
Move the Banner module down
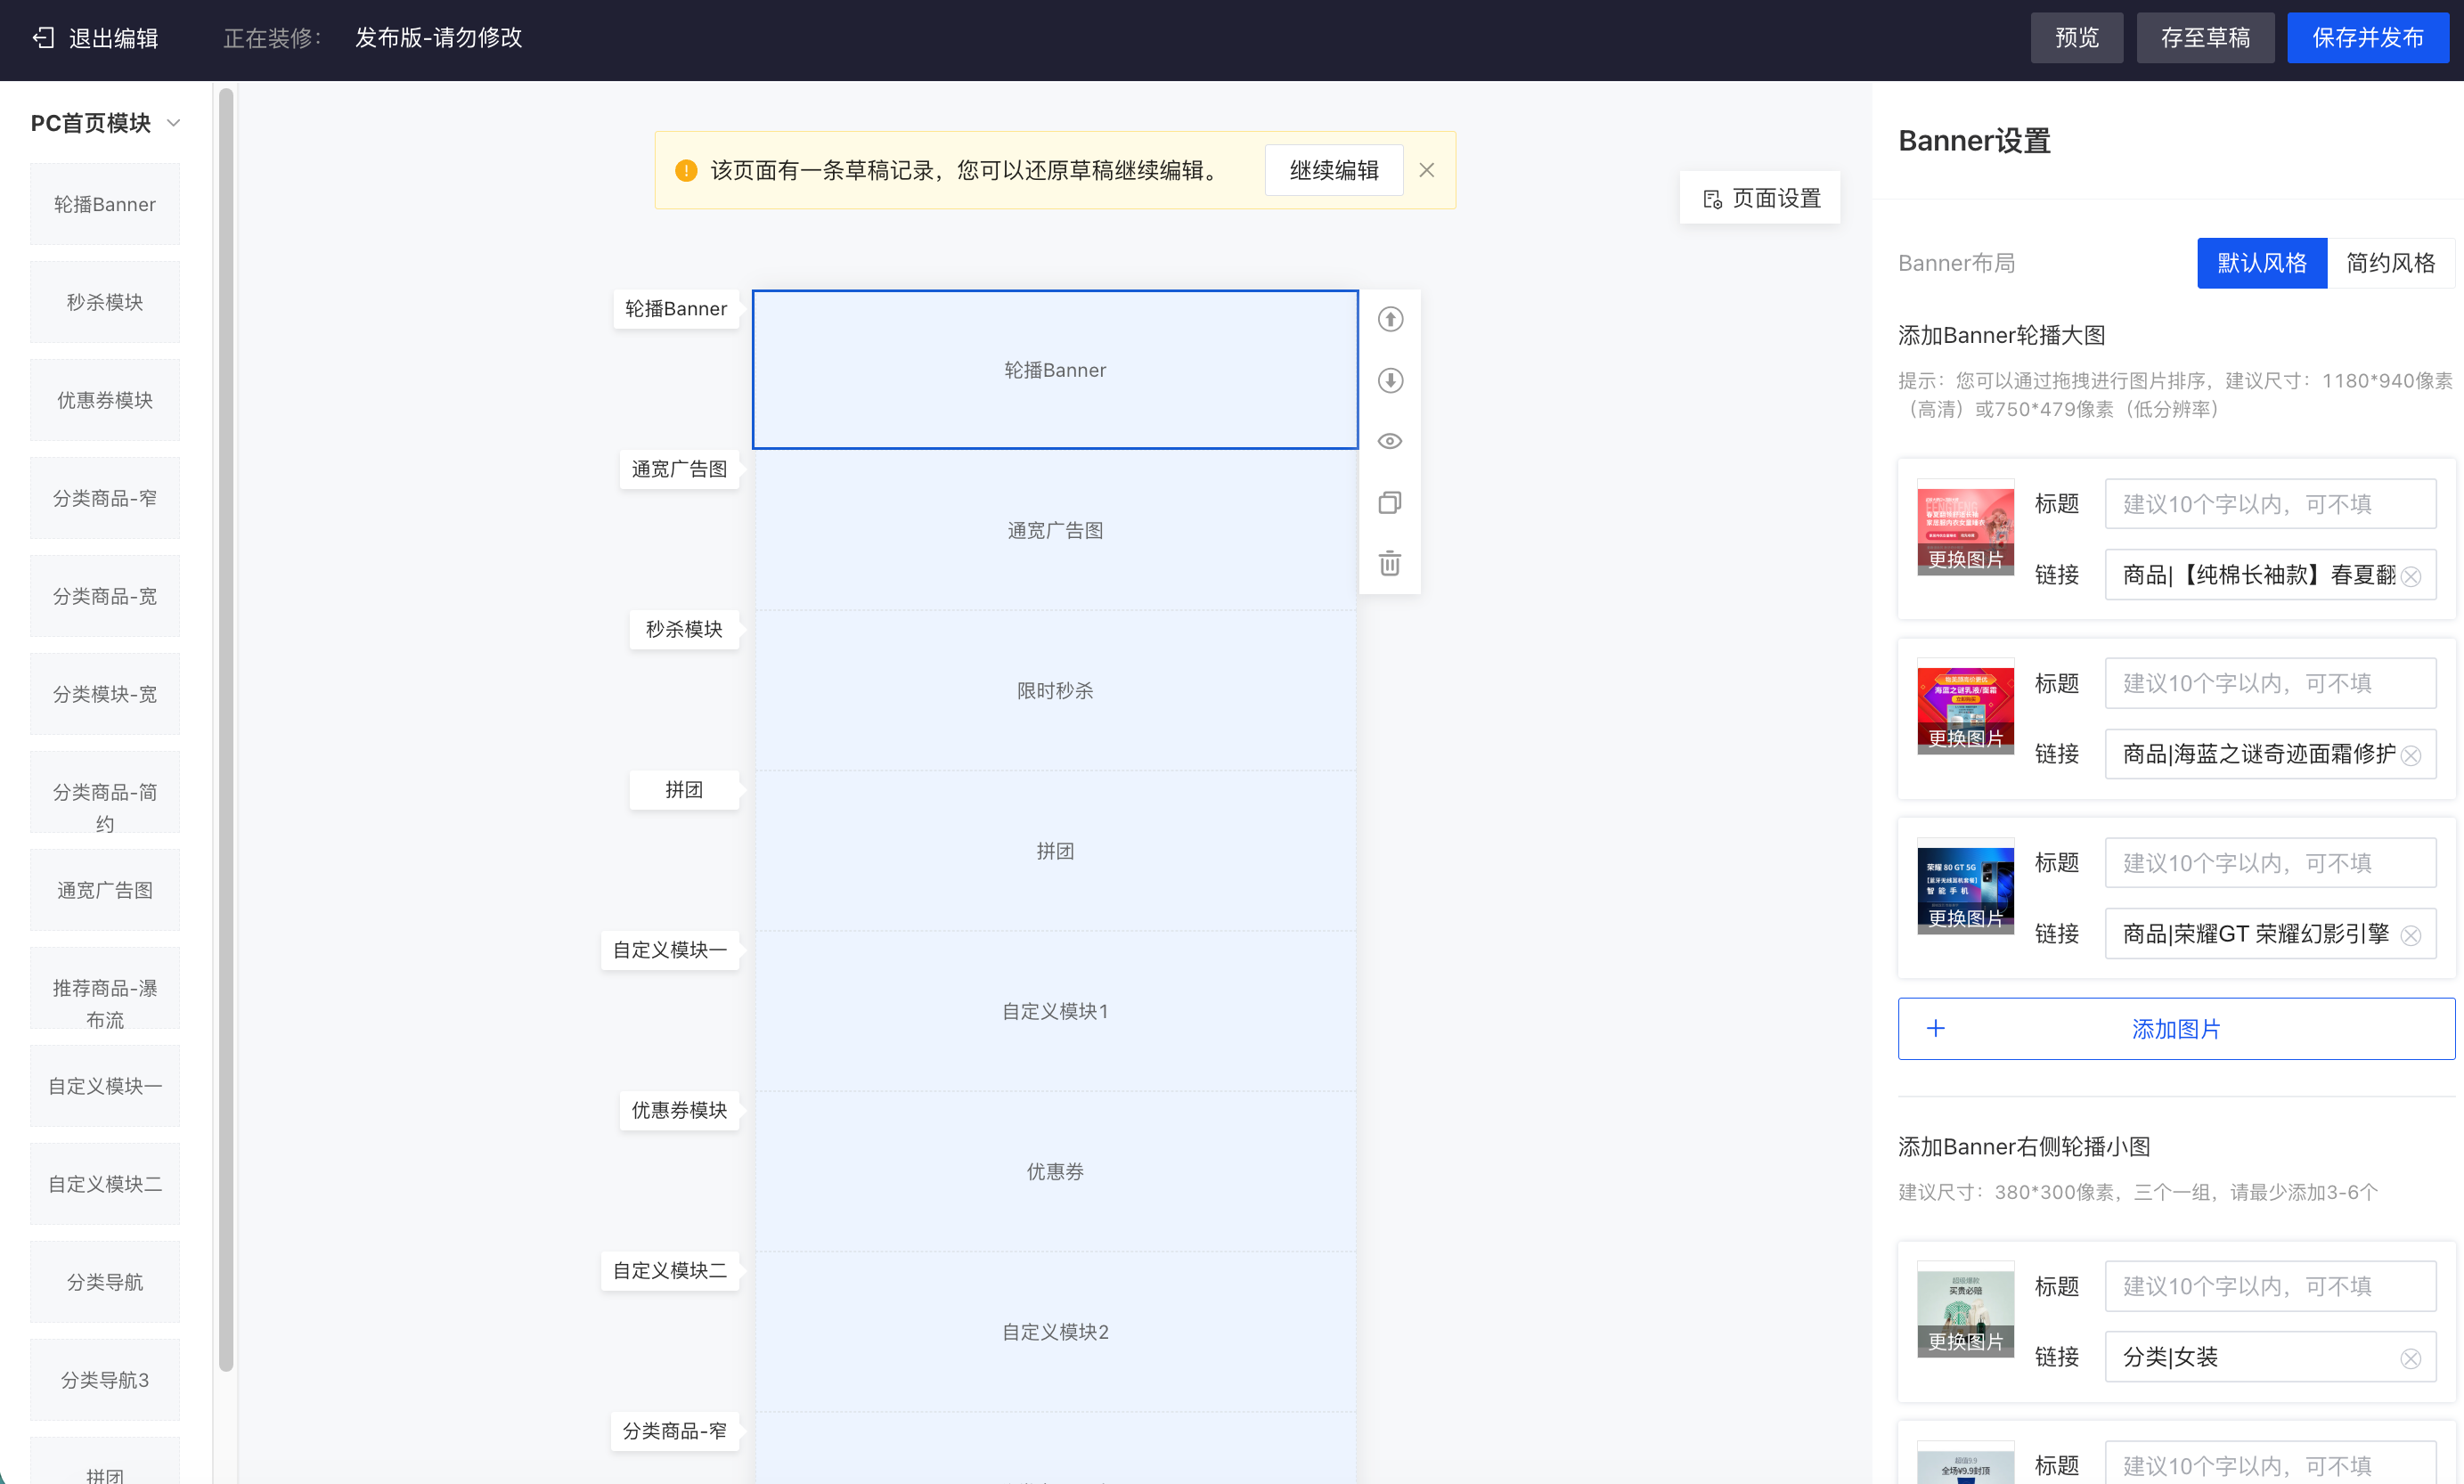coord(1390,380)
